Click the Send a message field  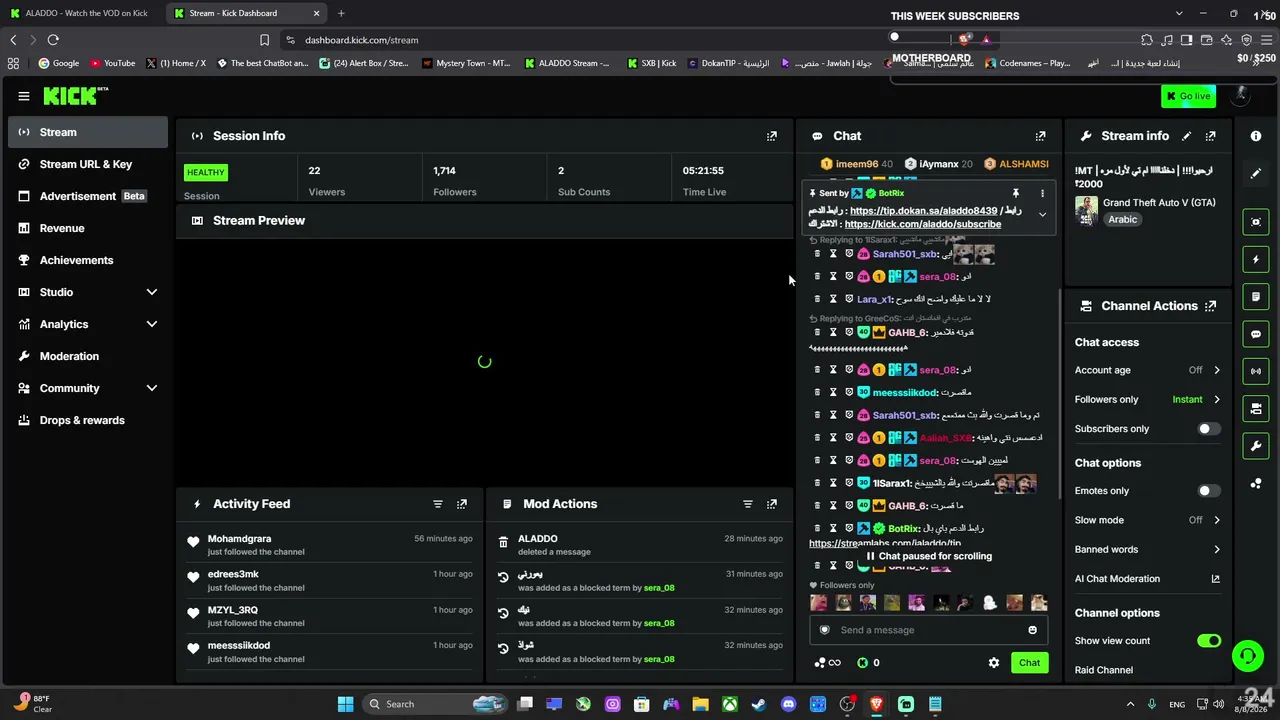(928, 630)
